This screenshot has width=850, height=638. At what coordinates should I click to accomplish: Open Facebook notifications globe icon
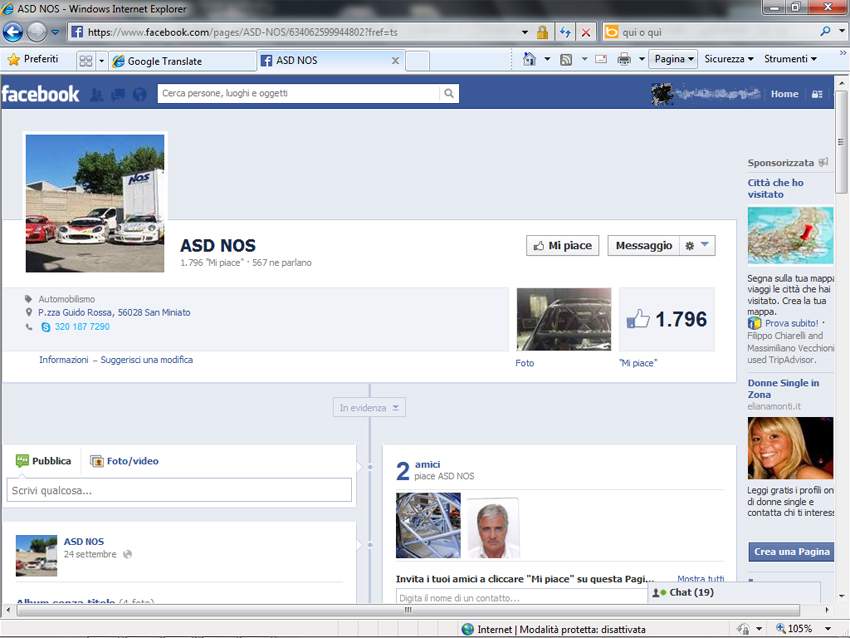pyautogui.click(x=139, y=94)
